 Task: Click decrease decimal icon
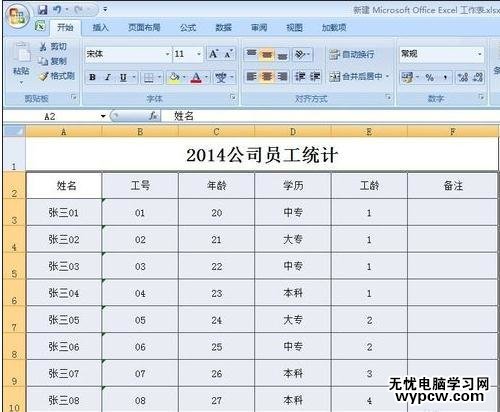[478, 77]
